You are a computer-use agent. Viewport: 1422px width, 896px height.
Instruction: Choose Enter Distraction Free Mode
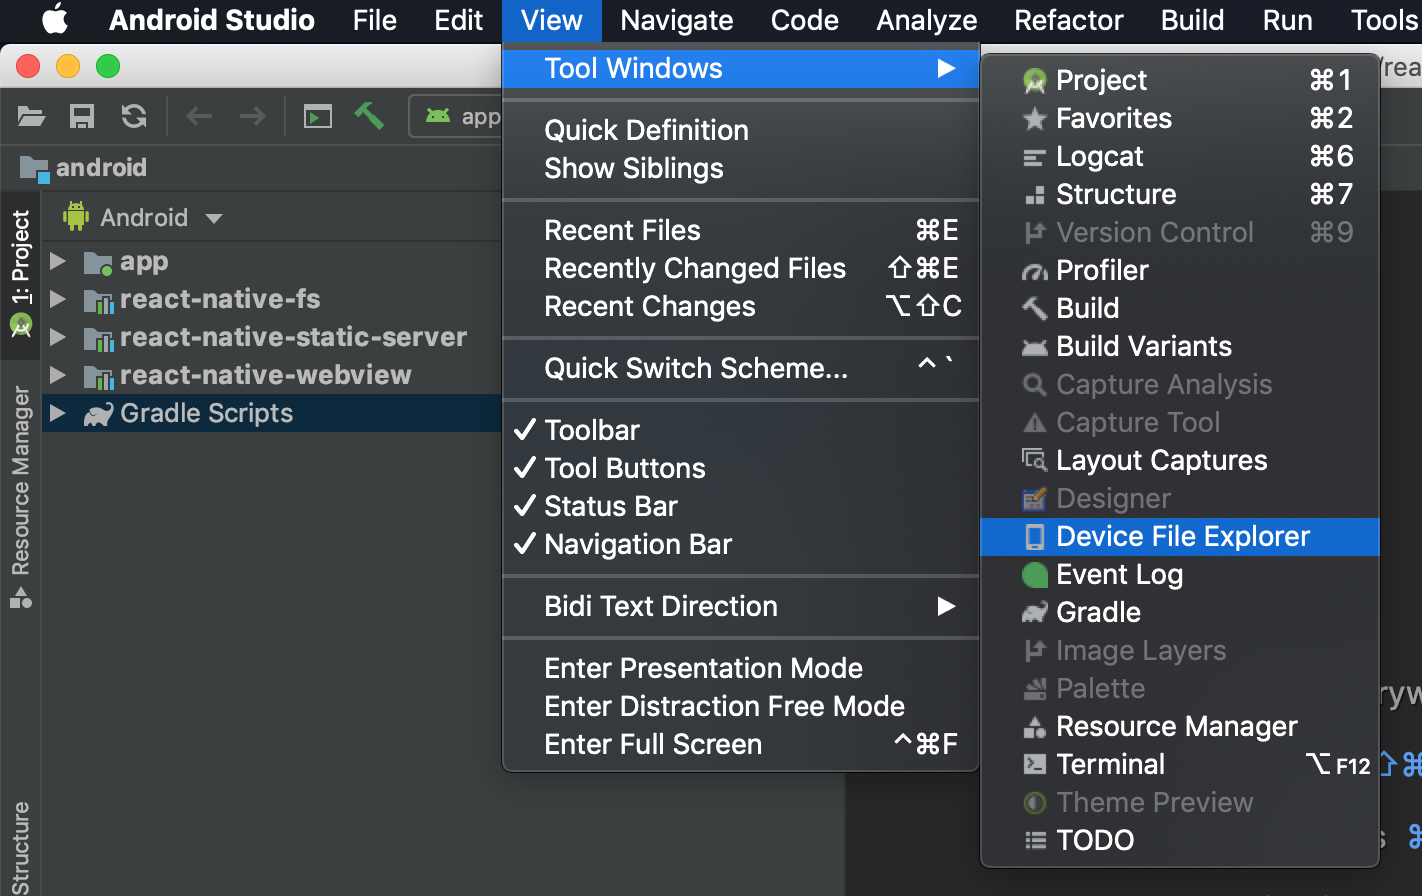click(740, 706)
